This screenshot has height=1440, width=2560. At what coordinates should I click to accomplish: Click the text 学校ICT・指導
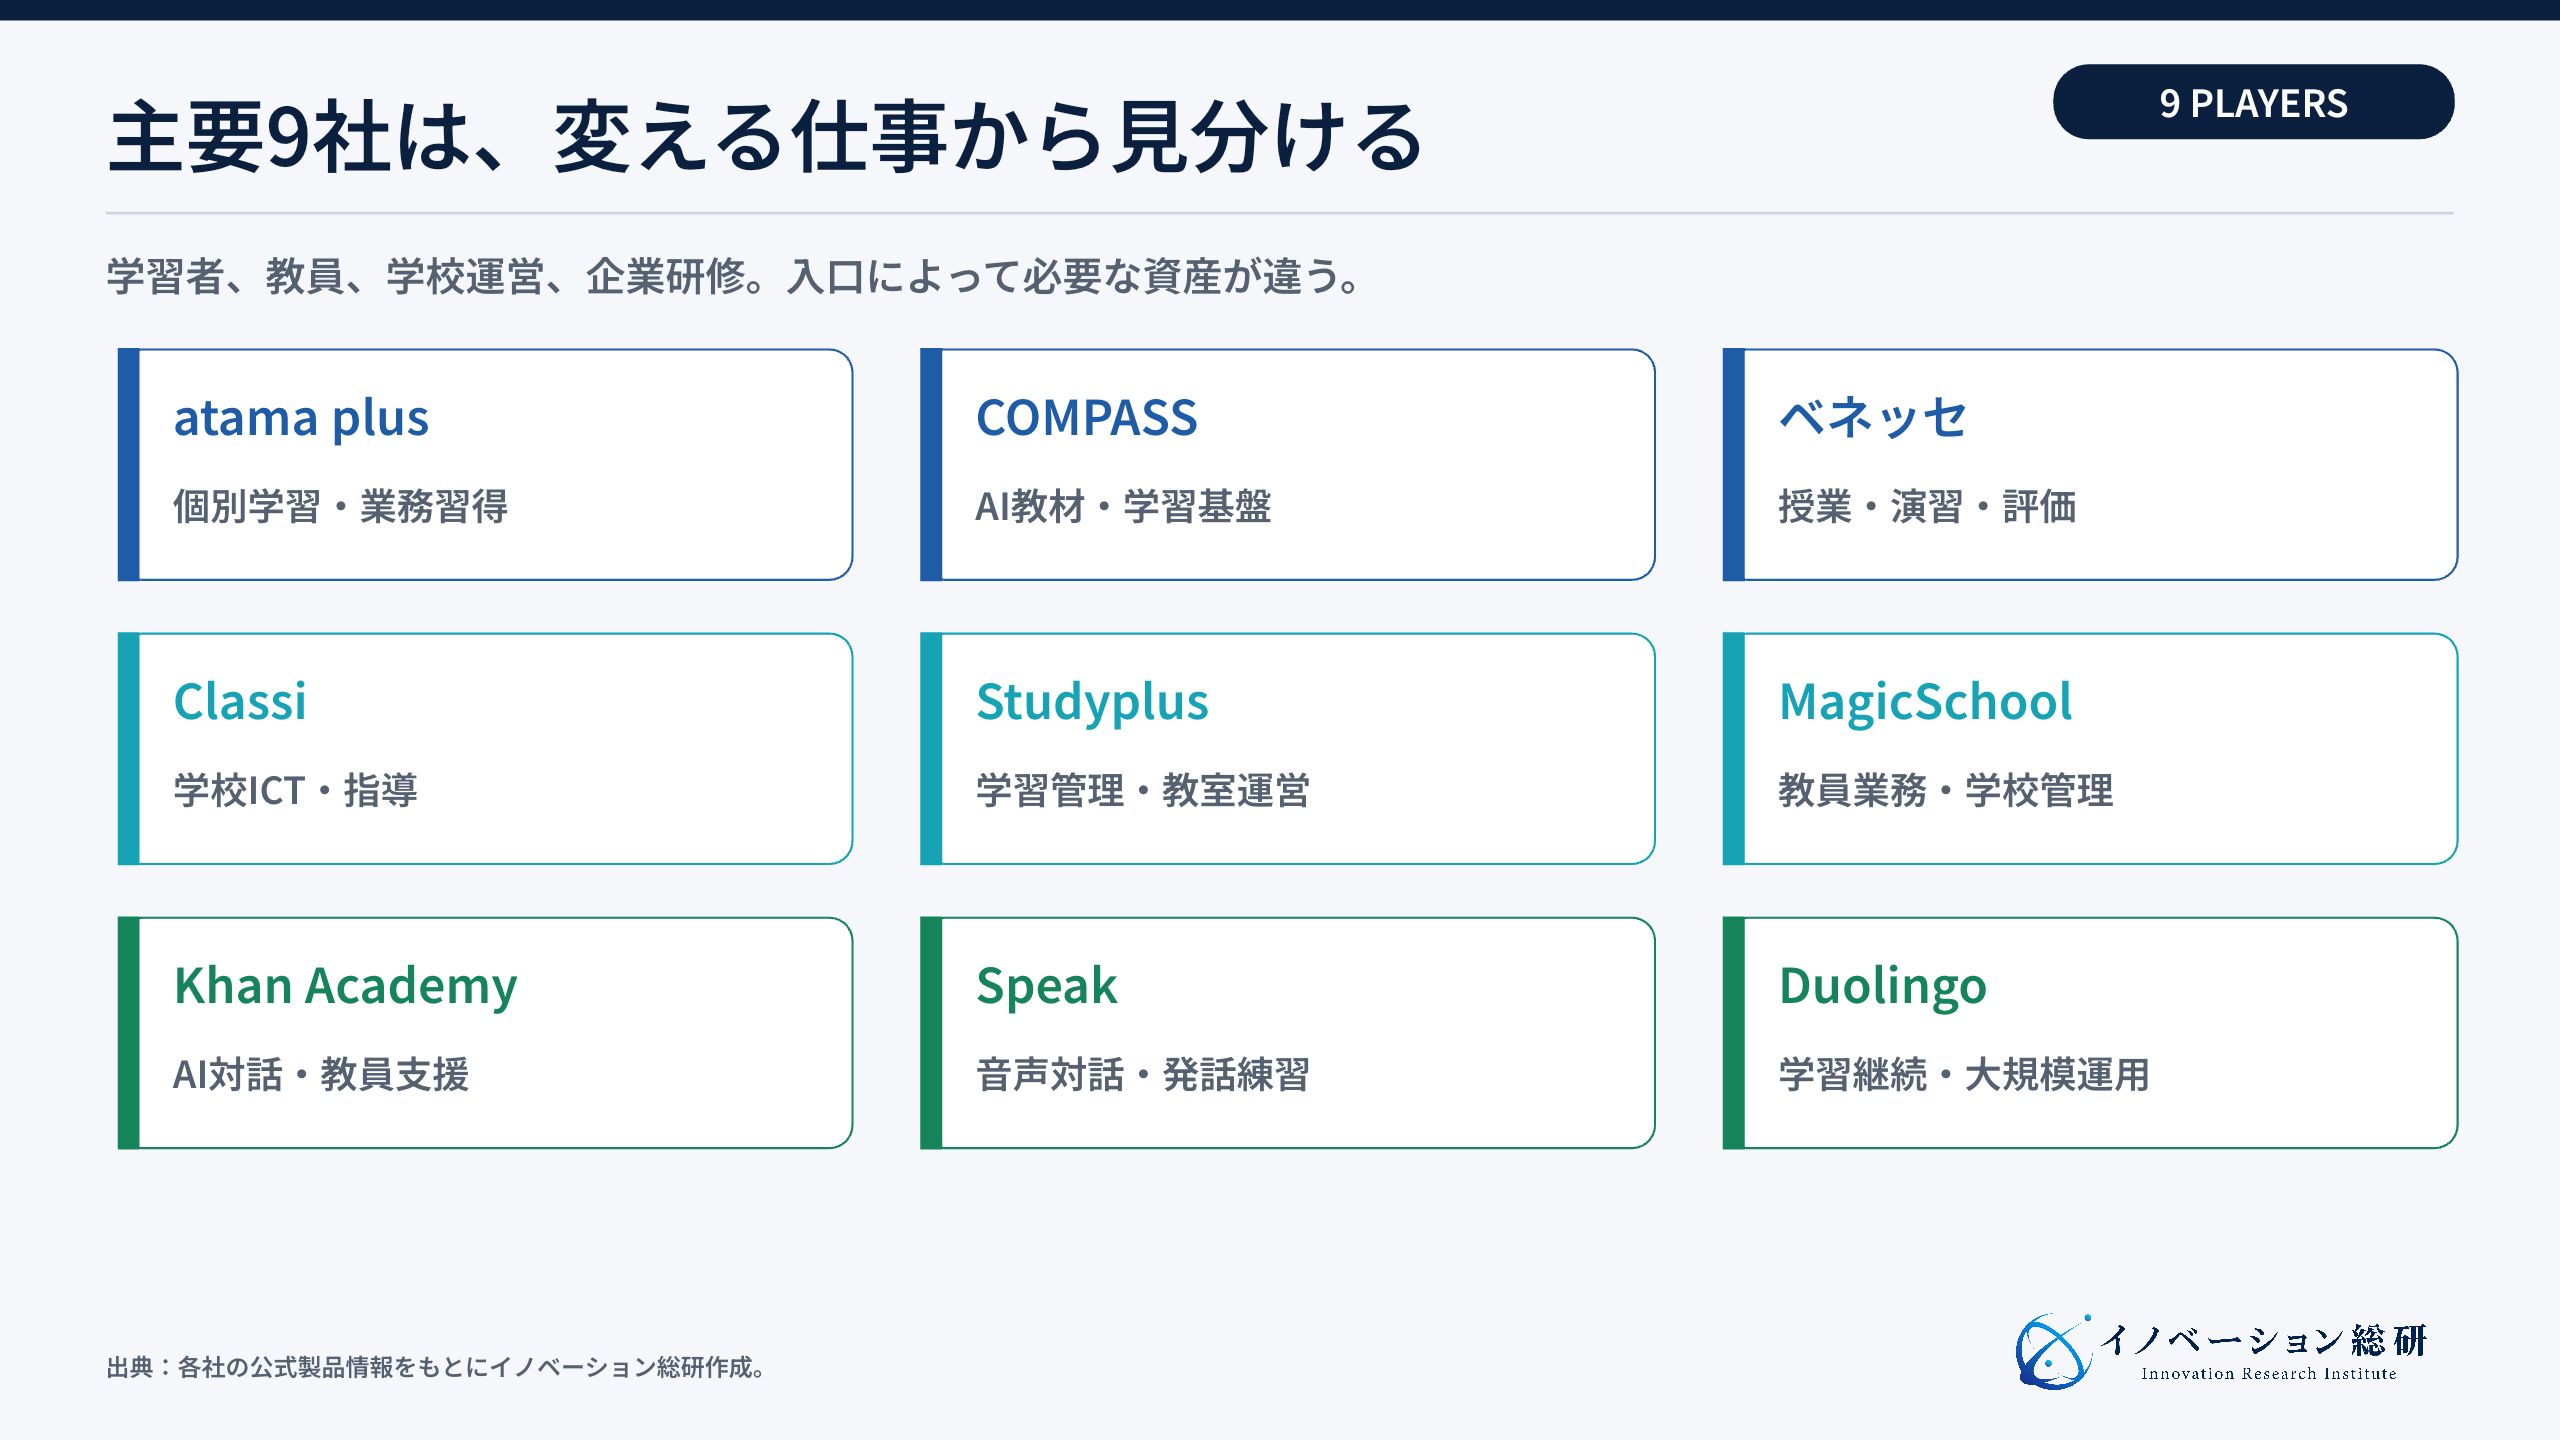coord(295,790)
